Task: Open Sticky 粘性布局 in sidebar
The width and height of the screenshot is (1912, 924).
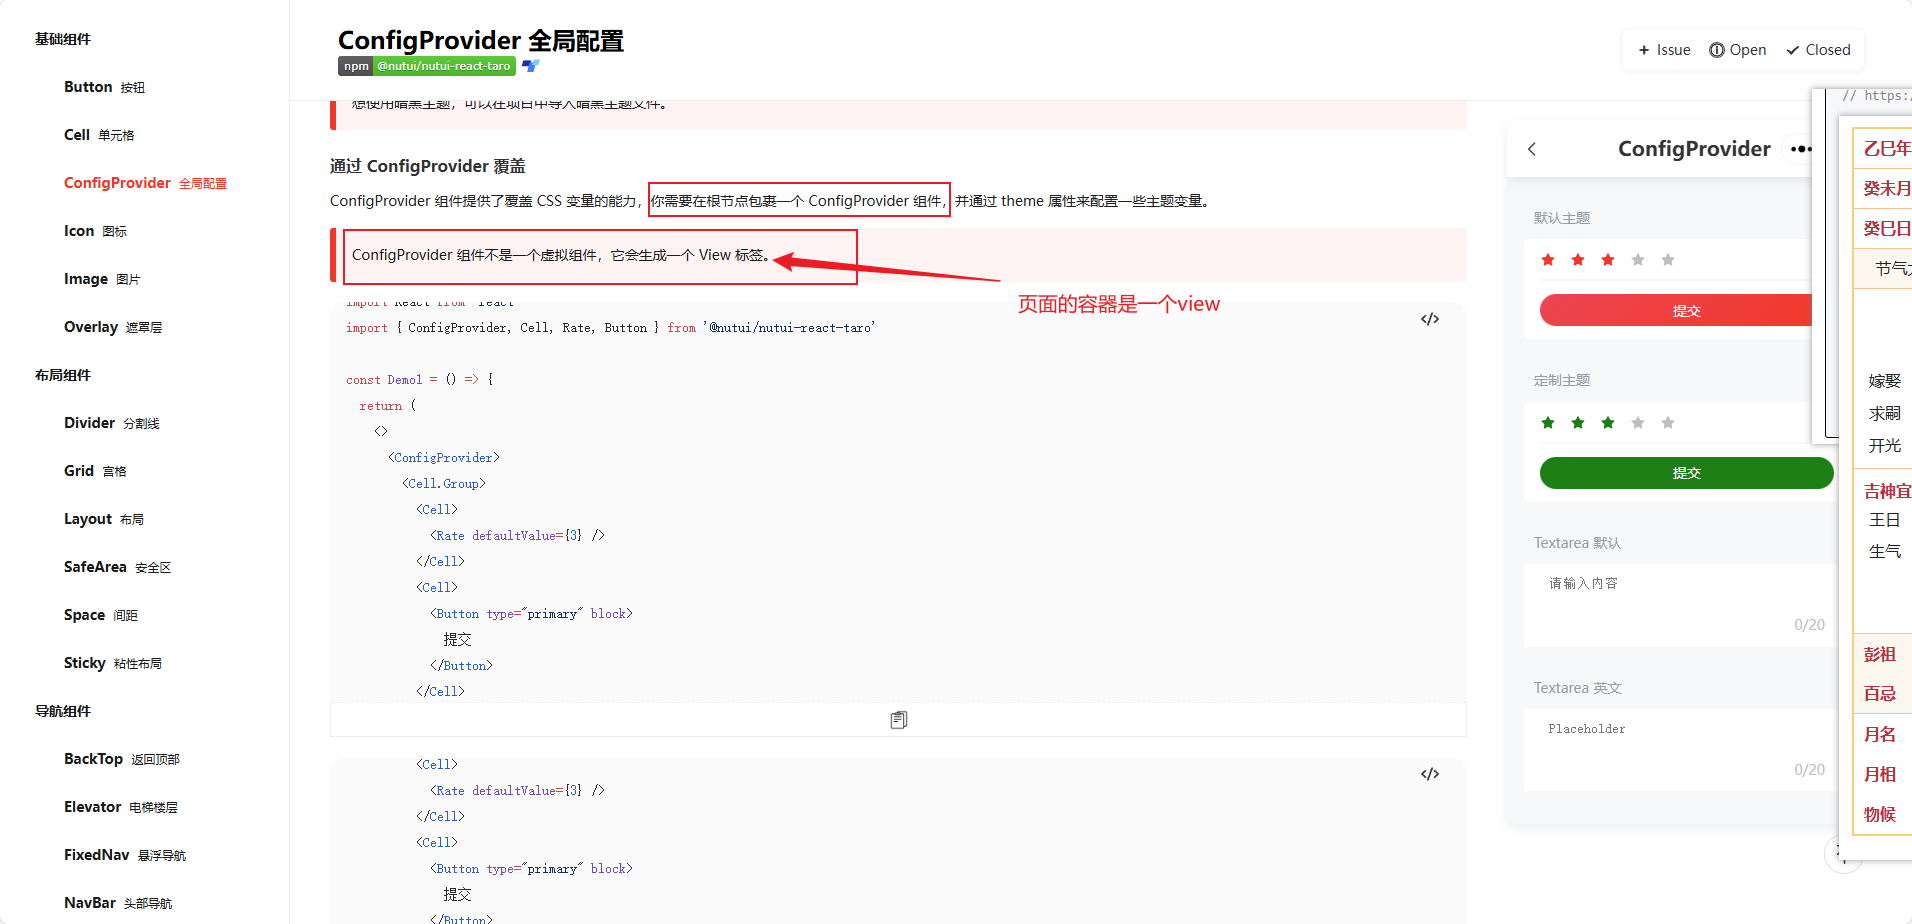Action: (x=113, y=663)
